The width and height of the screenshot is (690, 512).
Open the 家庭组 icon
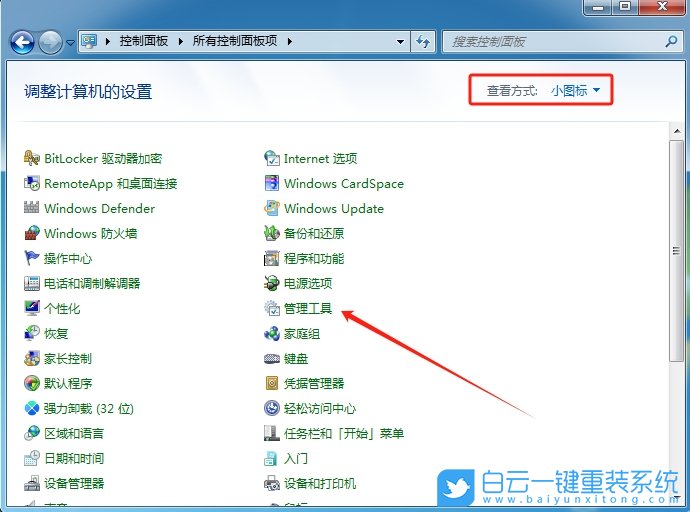(272, 333)
